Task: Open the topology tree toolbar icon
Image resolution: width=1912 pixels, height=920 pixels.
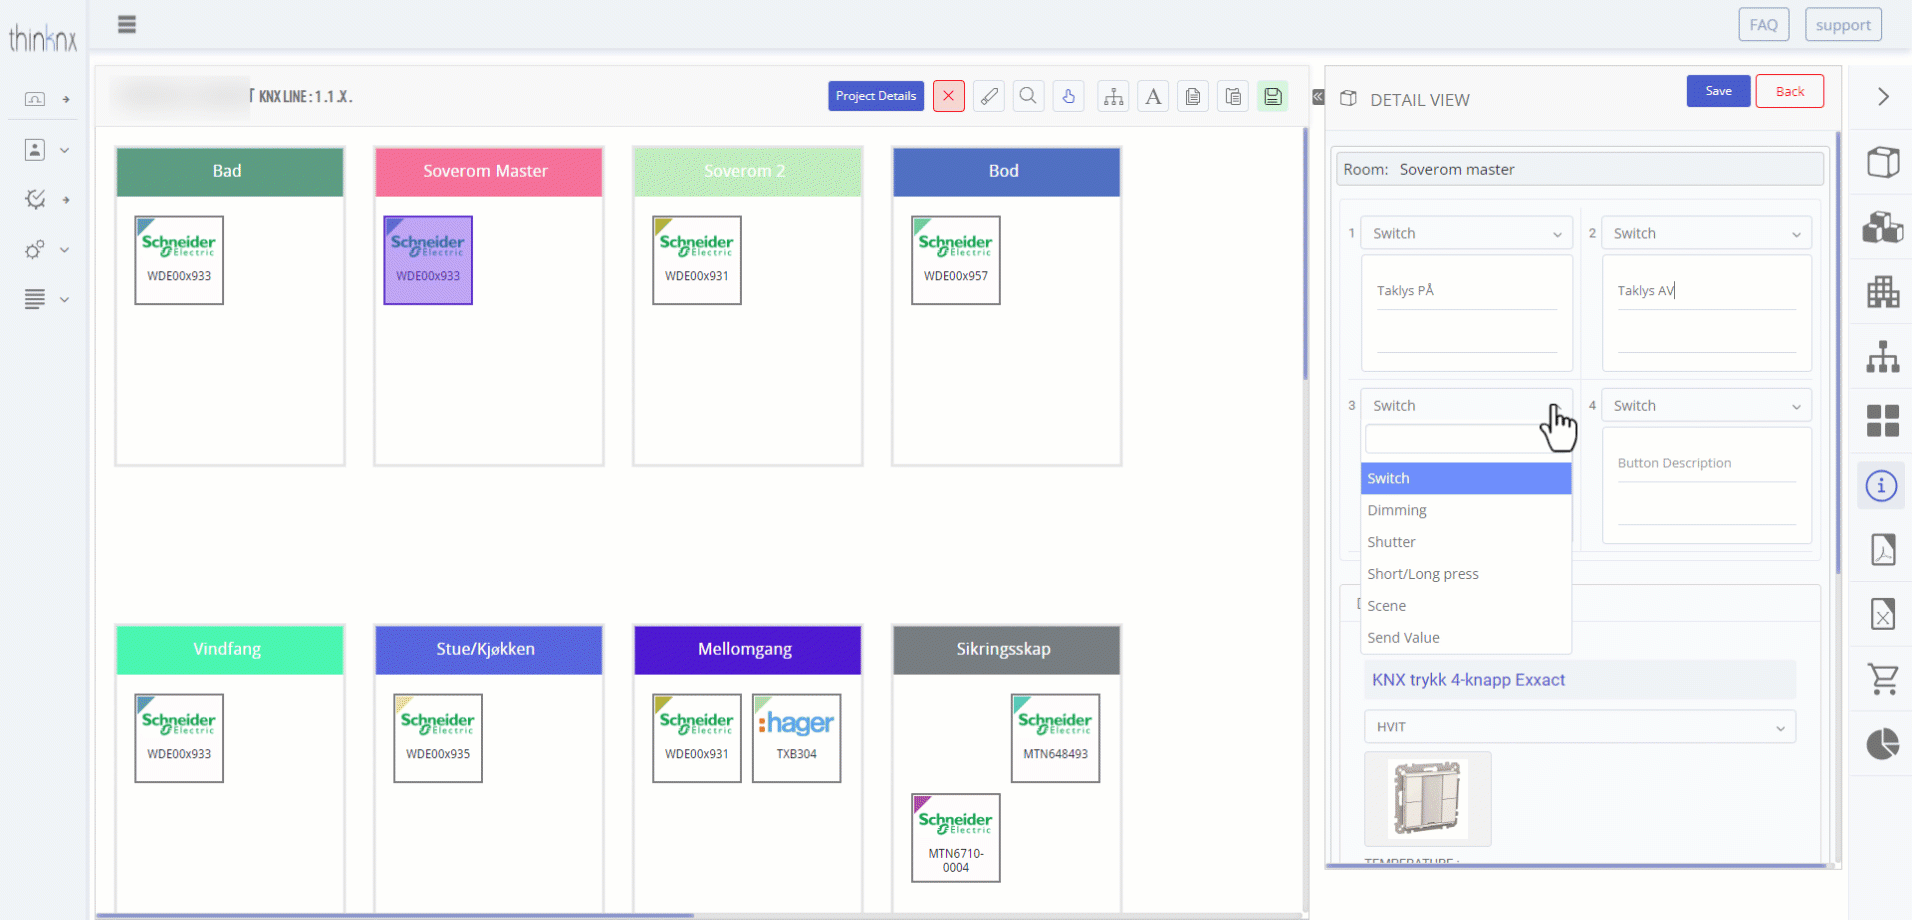Action: (1113, 96)
